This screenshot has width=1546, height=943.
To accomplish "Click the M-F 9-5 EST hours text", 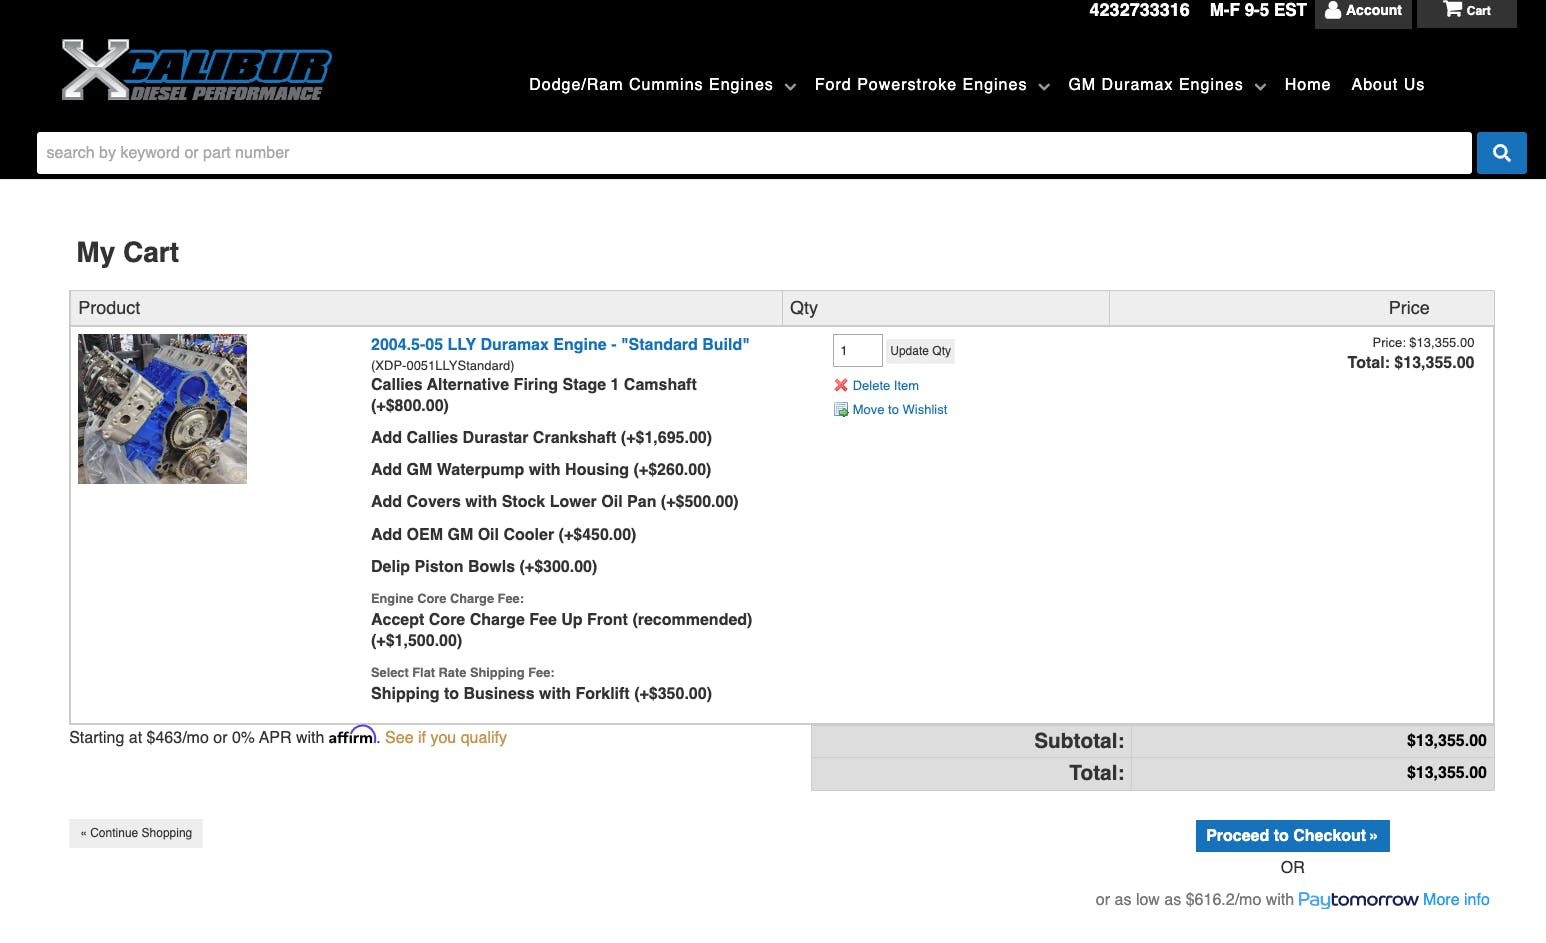I will tap(1258, 10).
